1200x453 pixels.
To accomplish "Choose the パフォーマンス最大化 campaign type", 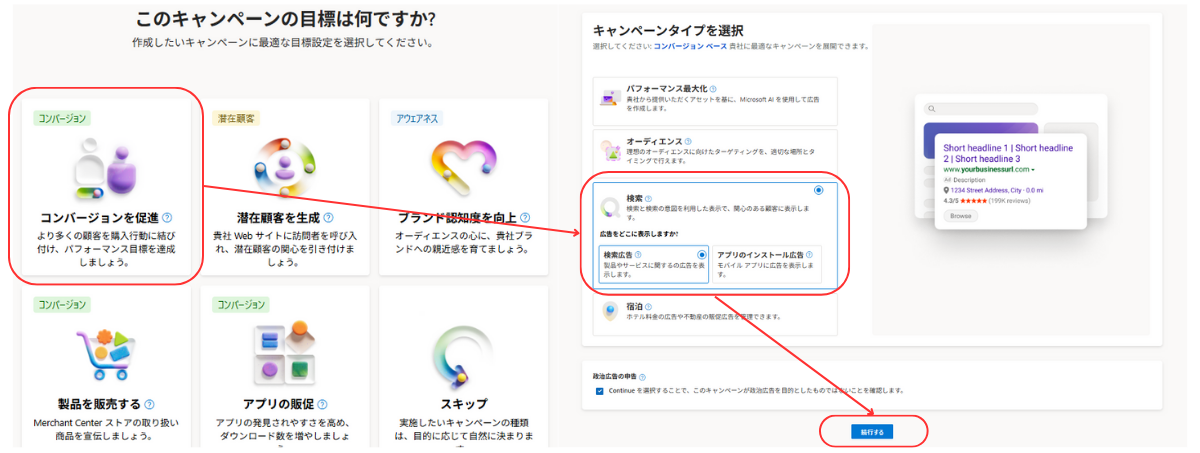I will coord(715,98).
